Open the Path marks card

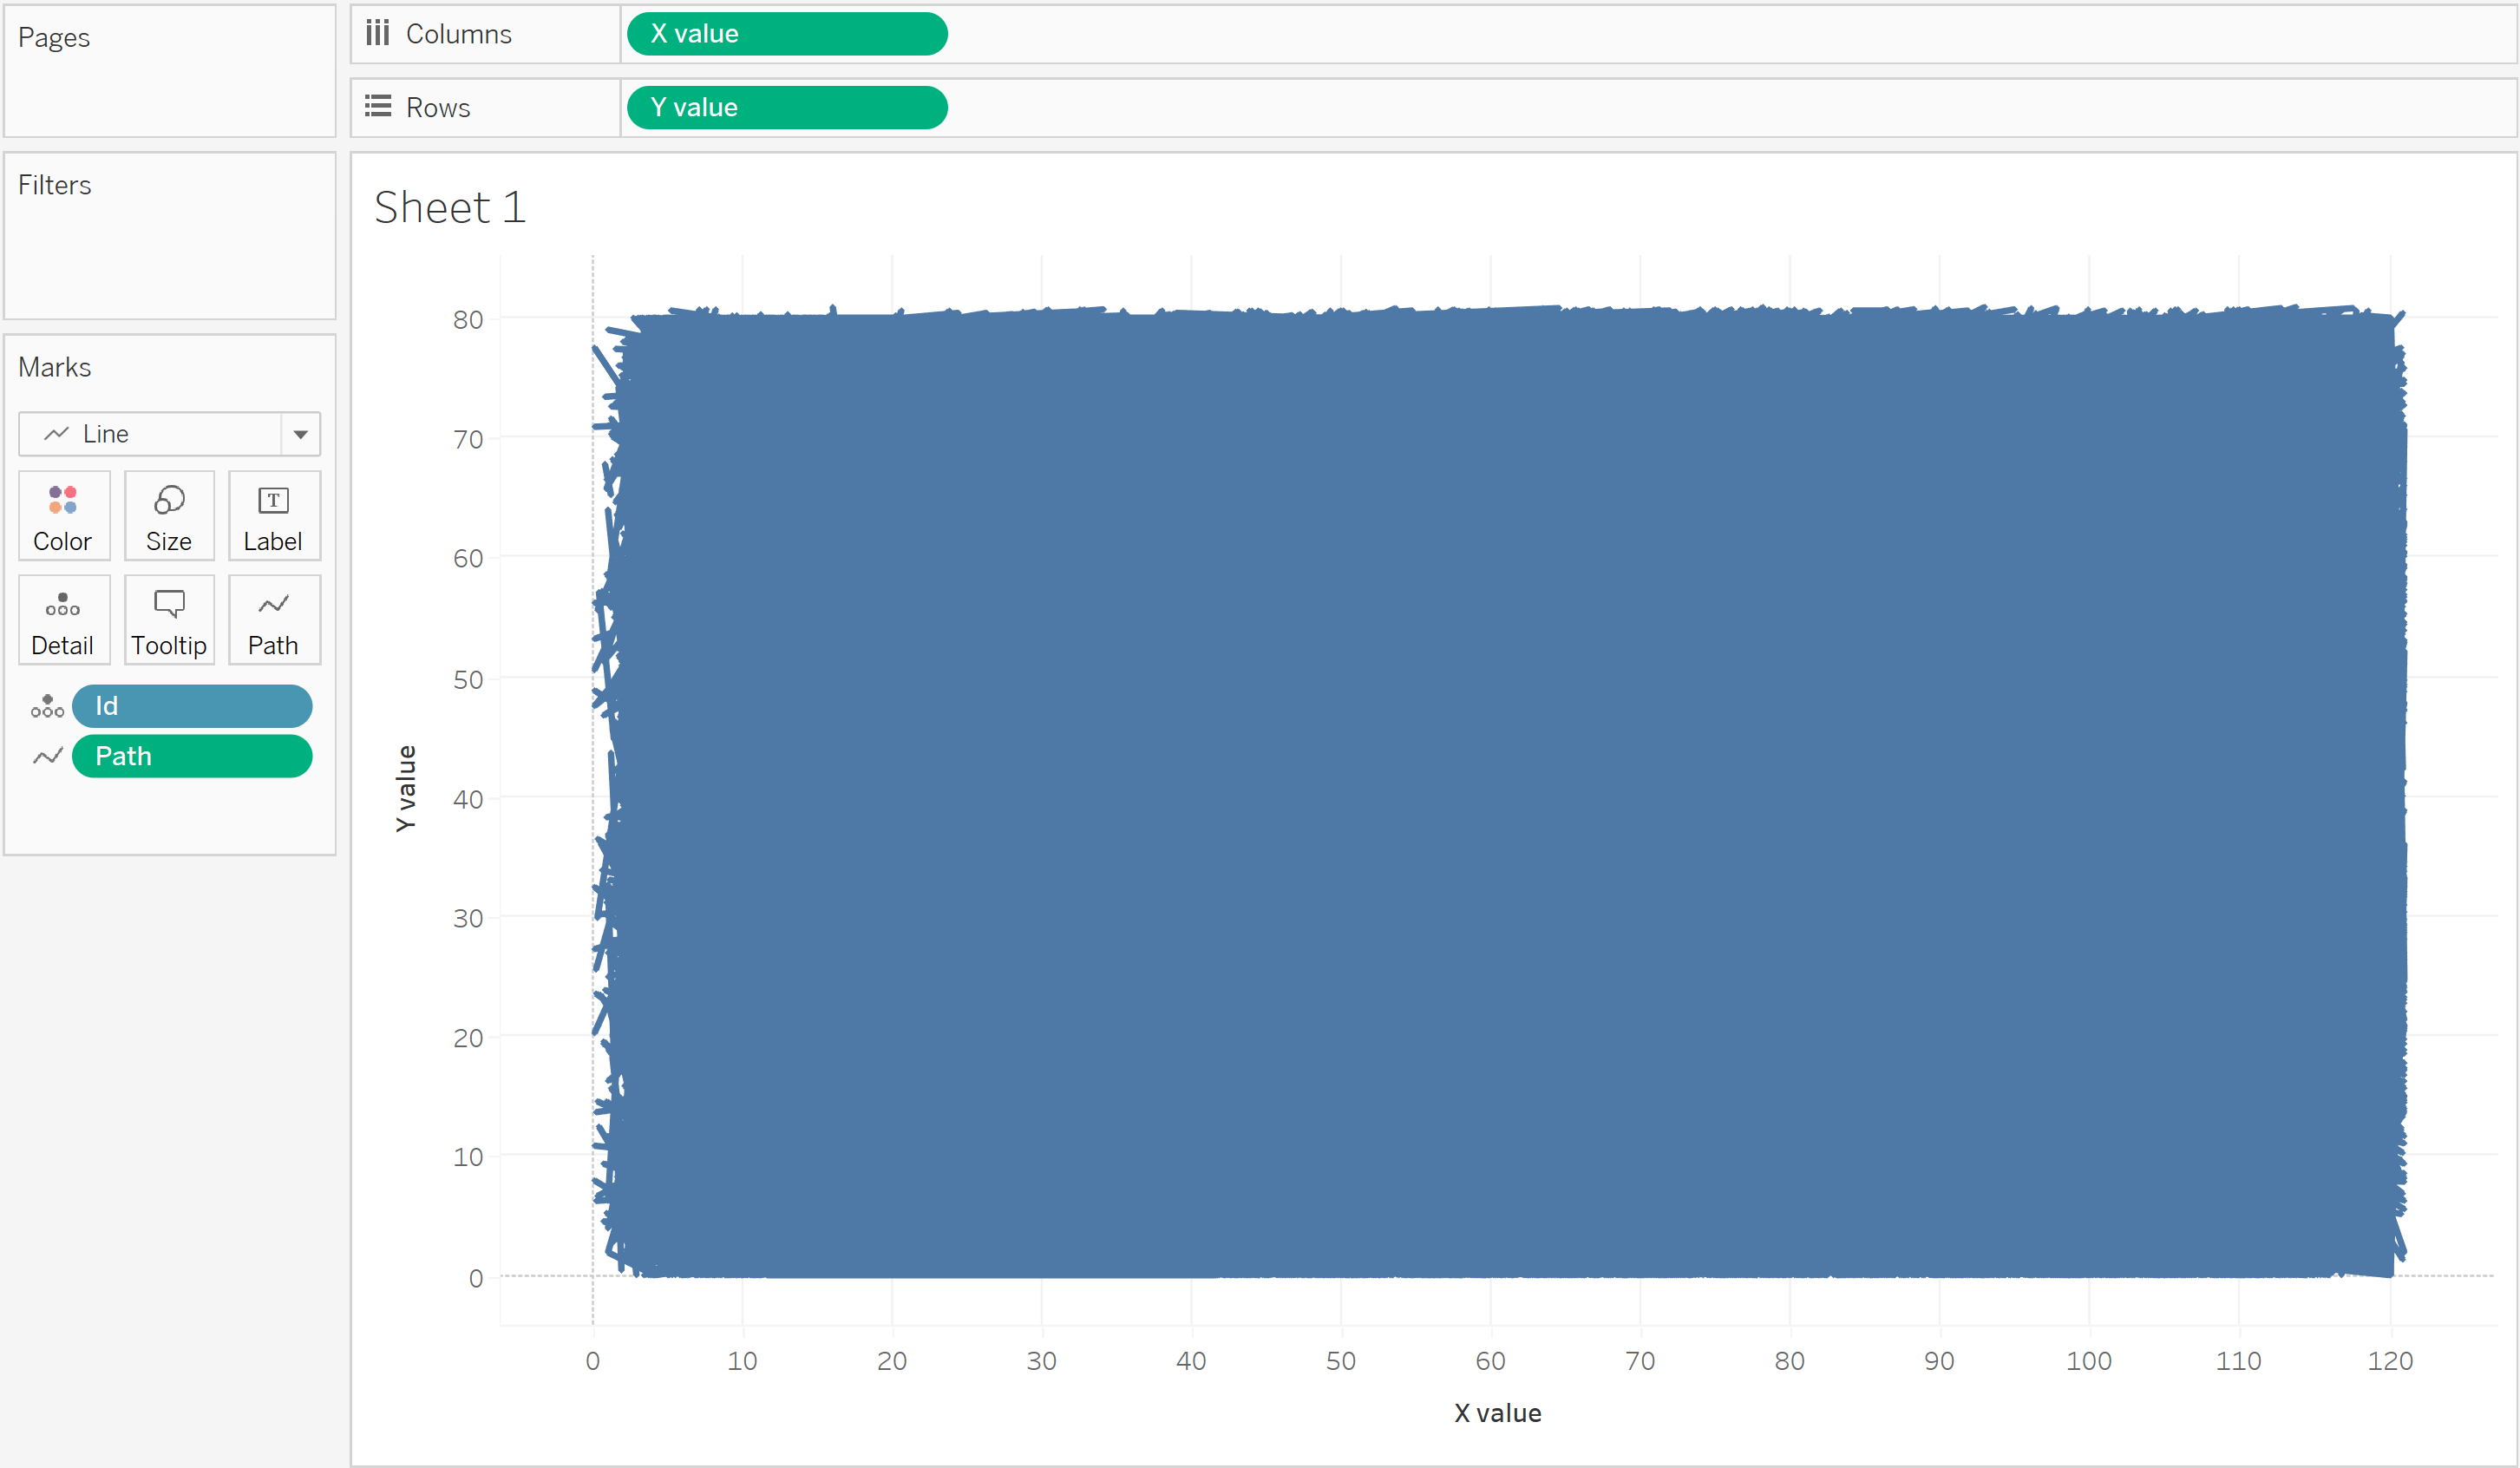click(273, 620)
